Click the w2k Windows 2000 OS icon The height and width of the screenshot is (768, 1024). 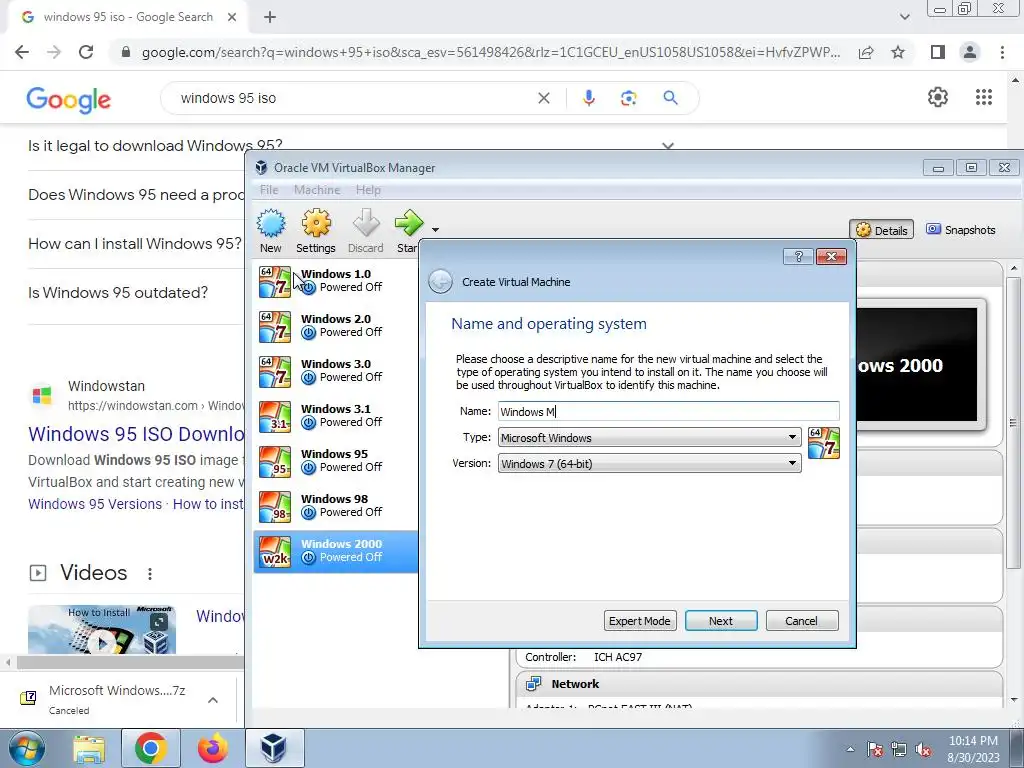[x=275, y=552]
